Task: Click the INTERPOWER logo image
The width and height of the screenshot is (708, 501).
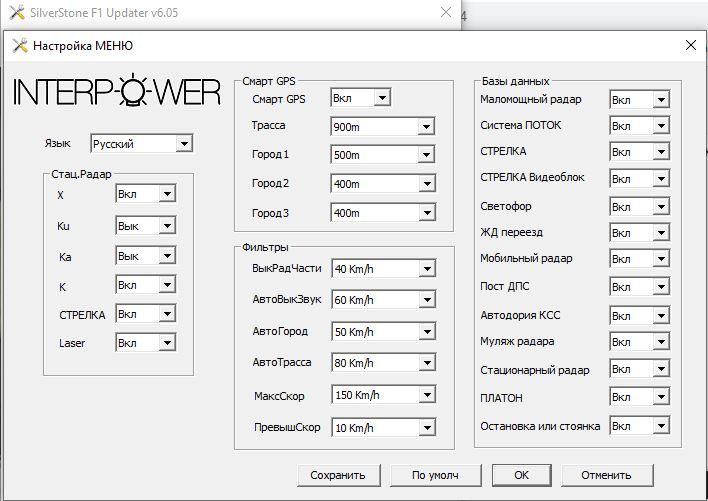Action: 116,91
